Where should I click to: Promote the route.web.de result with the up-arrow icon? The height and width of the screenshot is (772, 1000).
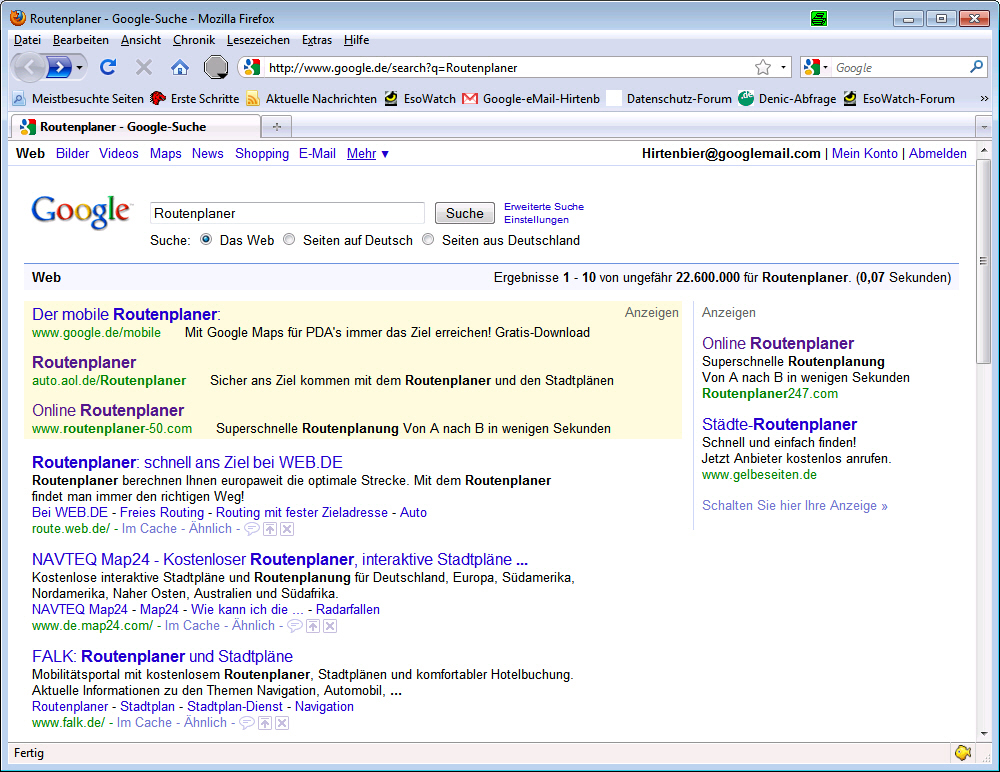[270, 529]
